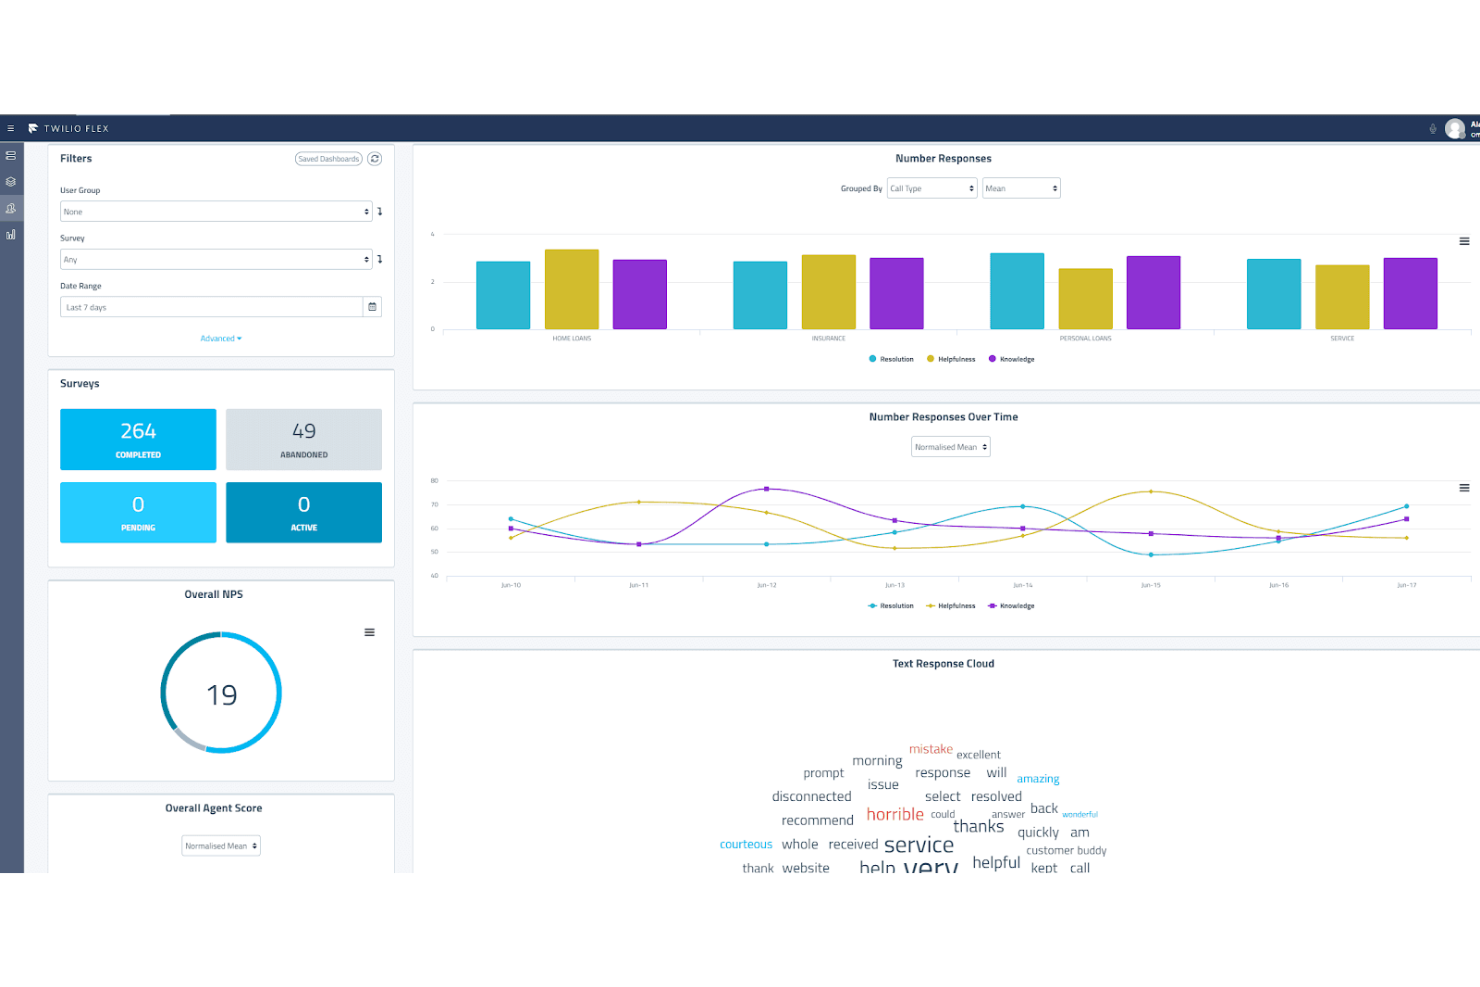Select the queues icon at sidebar top
The image size is (1480, 987).
tap(11, 155)
